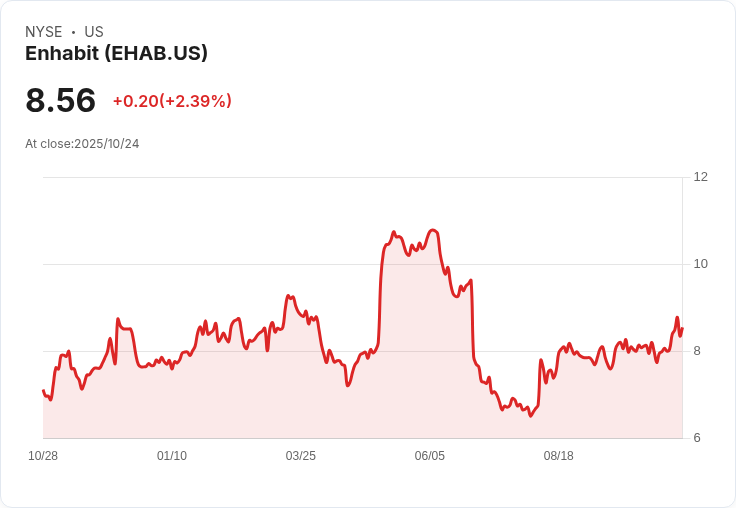Image resolution: width=736 pixels, height=508 pixels.
Task: Click the 12 price axis label
Action: 700,177
